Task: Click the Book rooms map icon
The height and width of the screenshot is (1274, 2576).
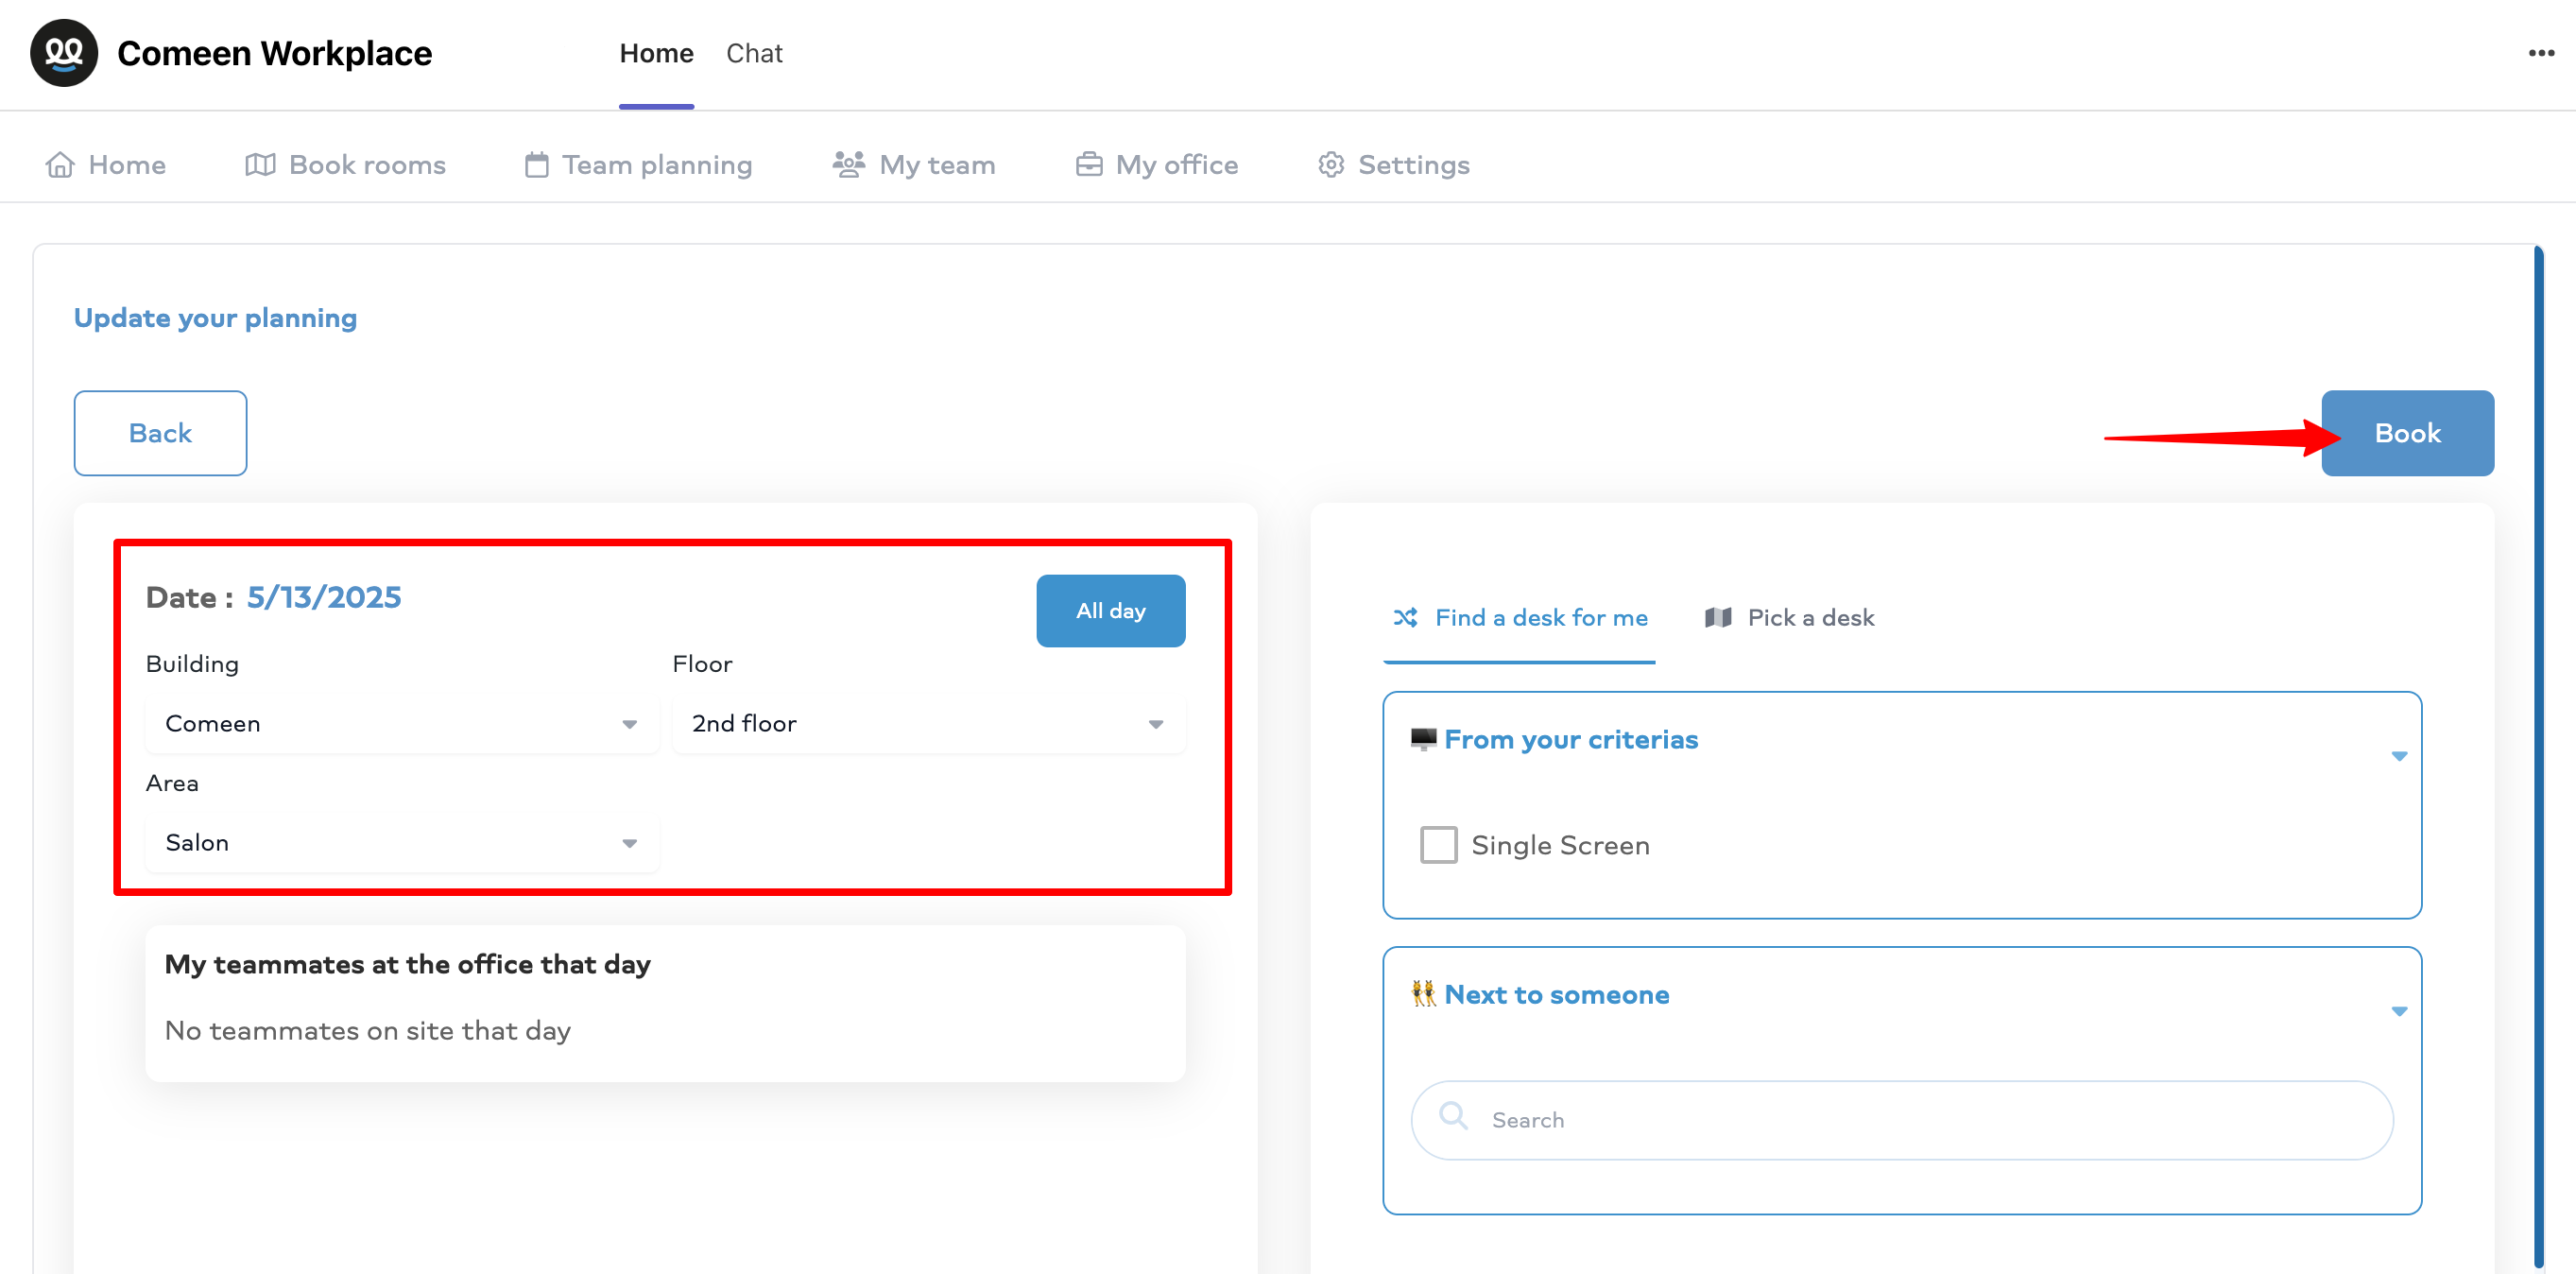Action: point(260,165)
